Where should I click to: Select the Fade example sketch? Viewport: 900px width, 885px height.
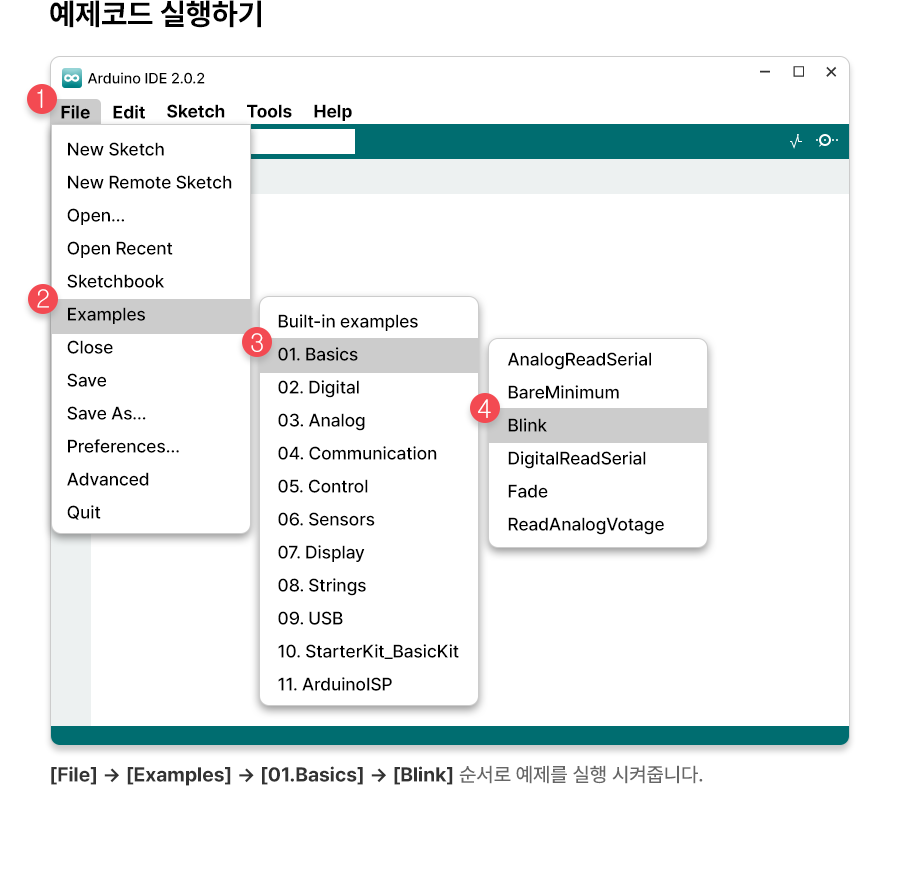coord(527,492)
